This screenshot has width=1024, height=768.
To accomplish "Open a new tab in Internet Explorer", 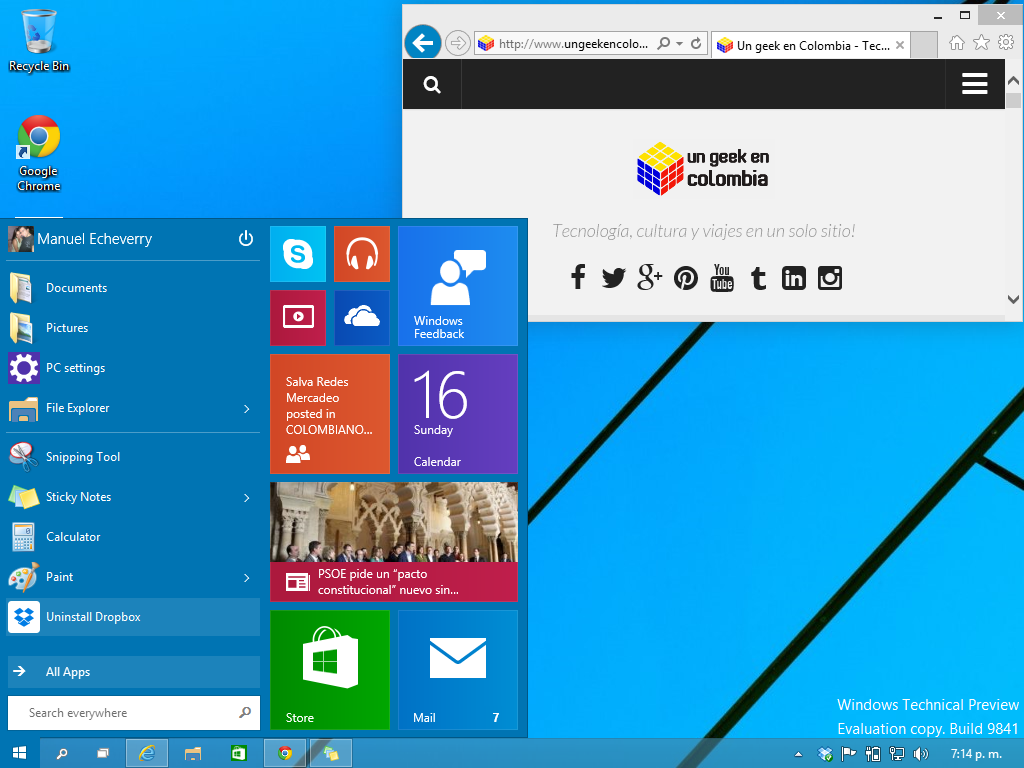I will [x=923, y=45].
